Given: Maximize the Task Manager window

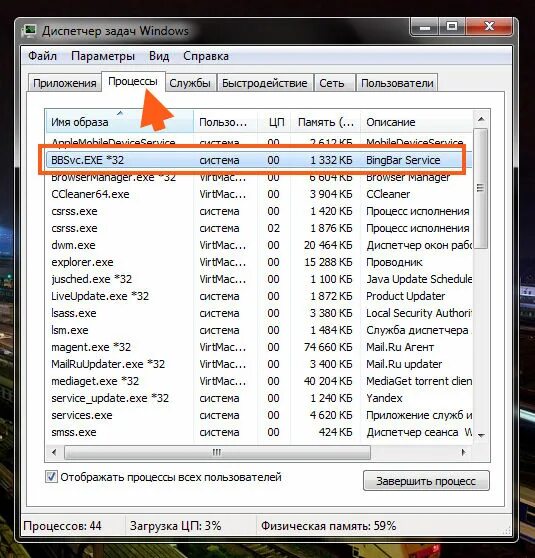Looking at the screenshot, I should 452,27.
